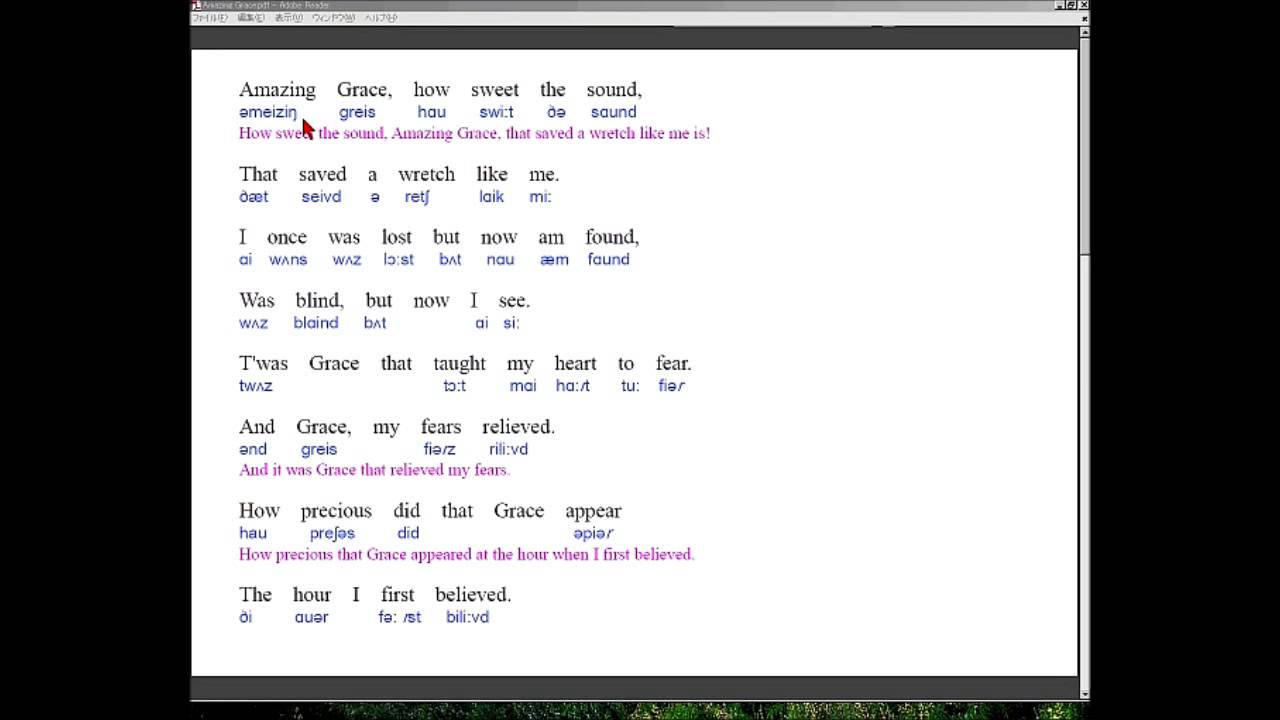Click the word "T'was"
The image size is (1280, 720).
point(263,363)
